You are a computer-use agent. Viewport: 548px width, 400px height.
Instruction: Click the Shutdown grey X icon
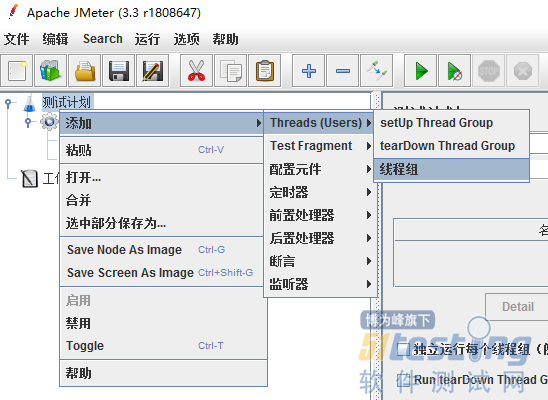point(523,71)
